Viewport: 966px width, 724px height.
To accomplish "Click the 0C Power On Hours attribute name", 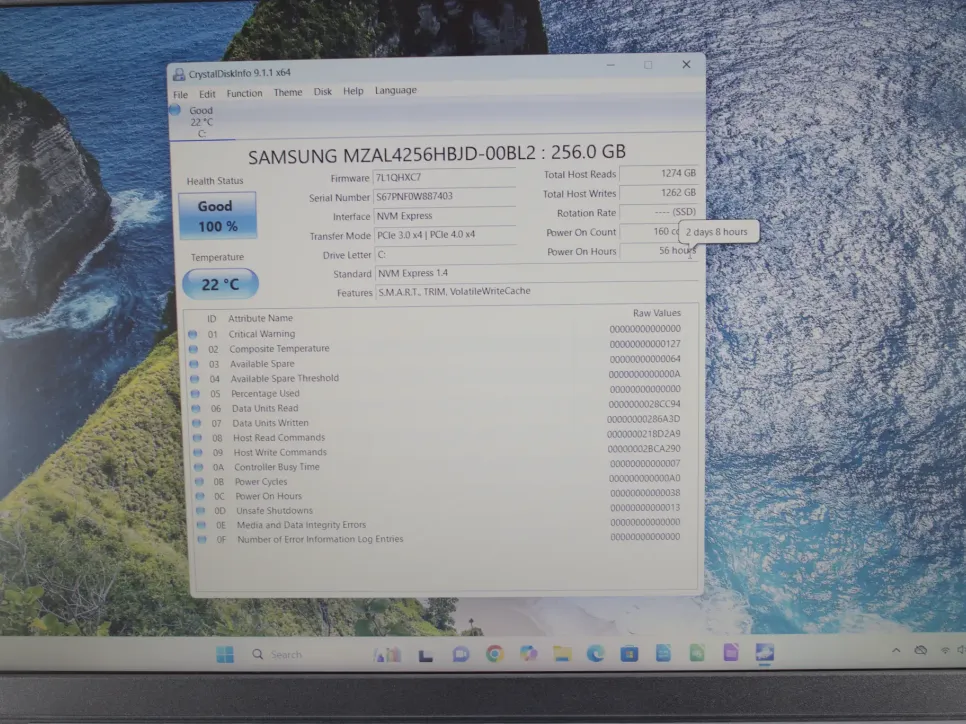I will point(269,496).
